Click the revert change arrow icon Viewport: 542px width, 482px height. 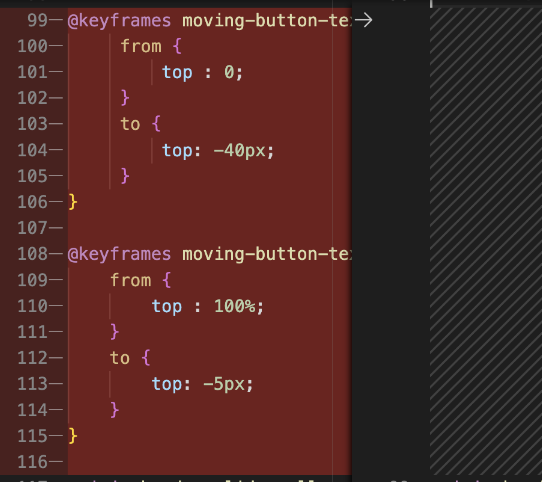click(x=363, y=20)
